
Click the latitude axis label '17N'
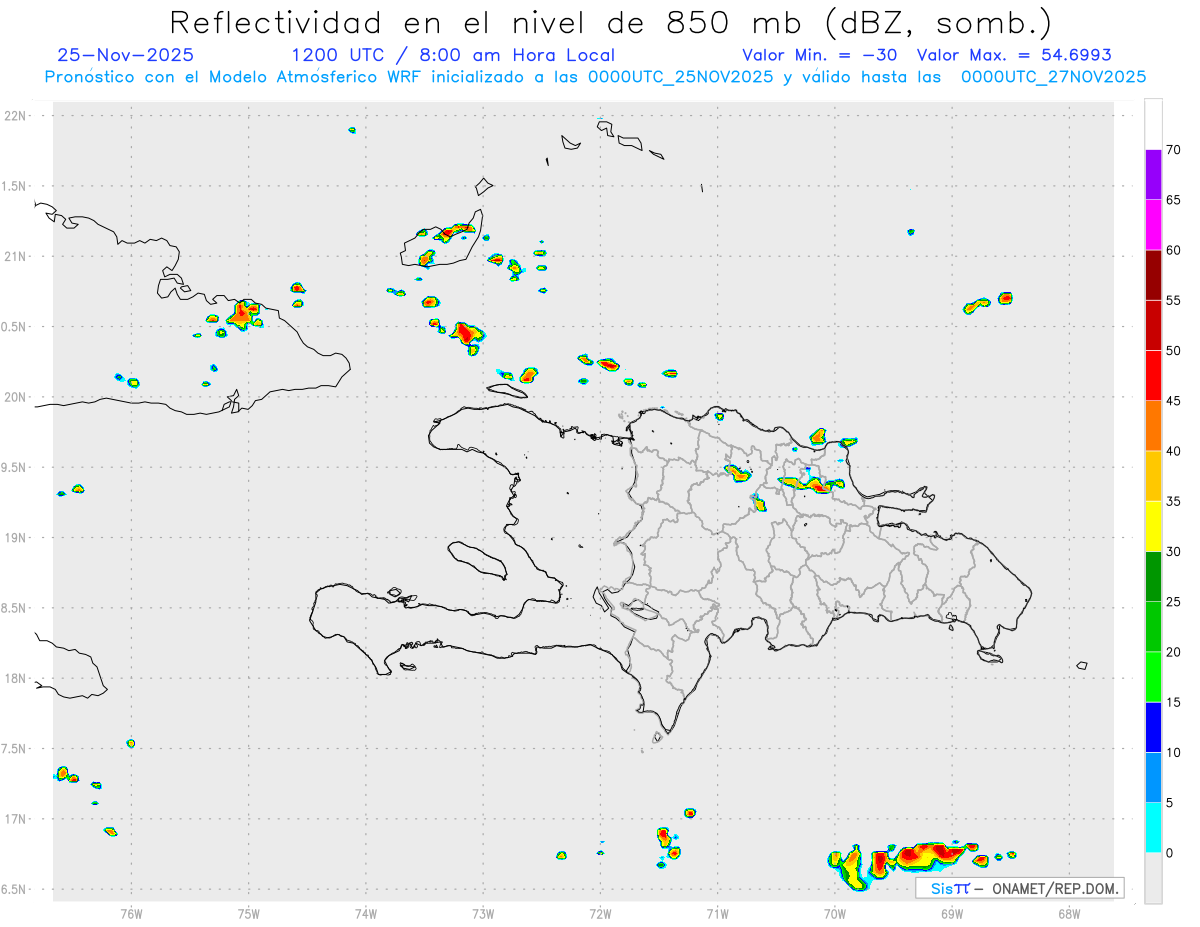pos(17,819)
